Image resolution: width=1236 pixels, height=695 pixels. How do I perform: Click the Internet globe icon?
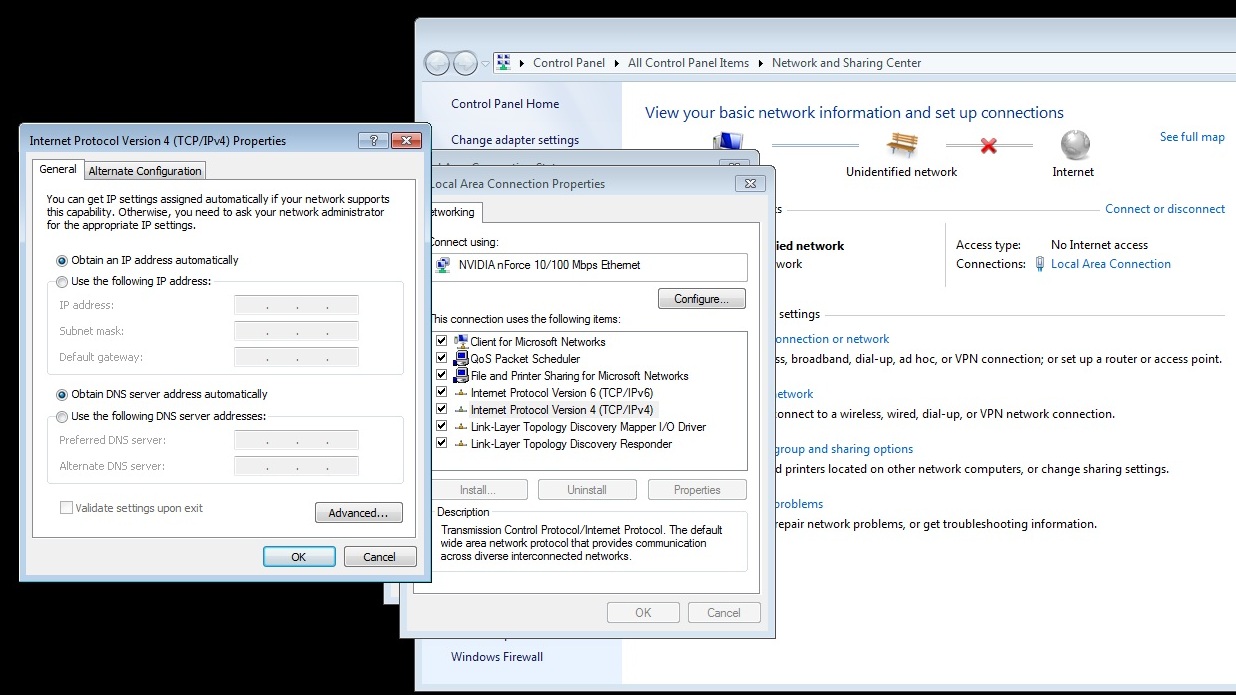point(1074,145)
